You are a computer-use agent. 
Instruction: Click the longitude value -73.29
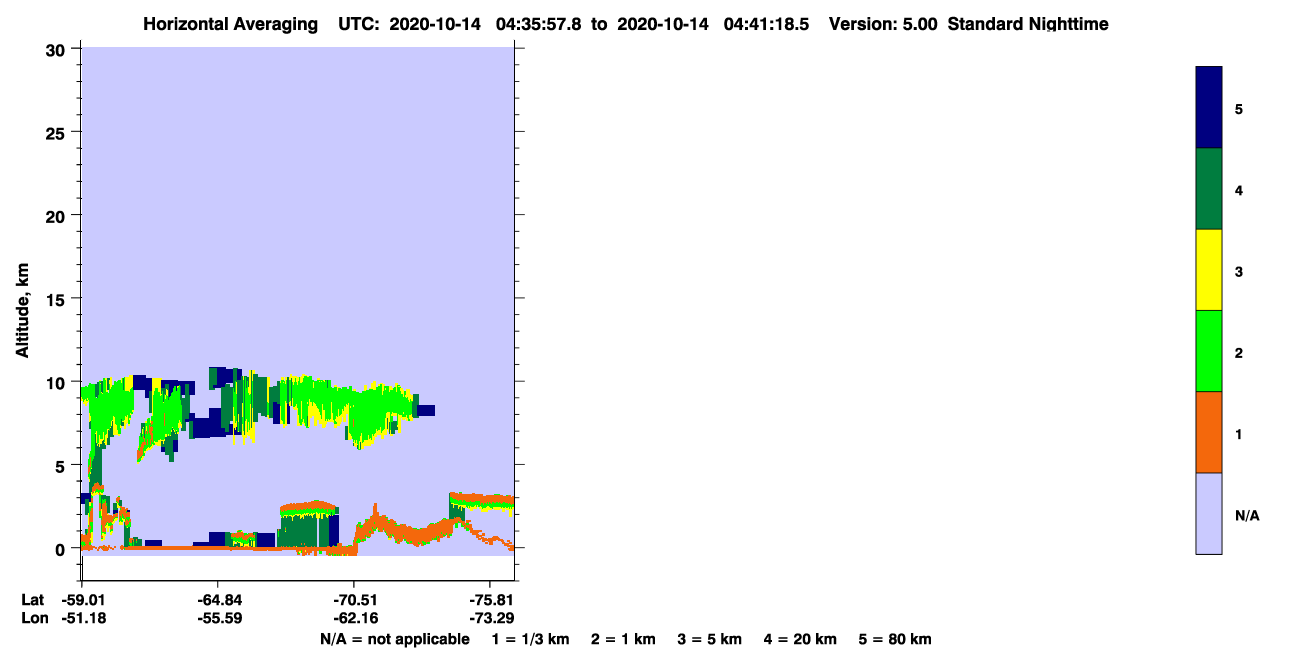[491, 618]
